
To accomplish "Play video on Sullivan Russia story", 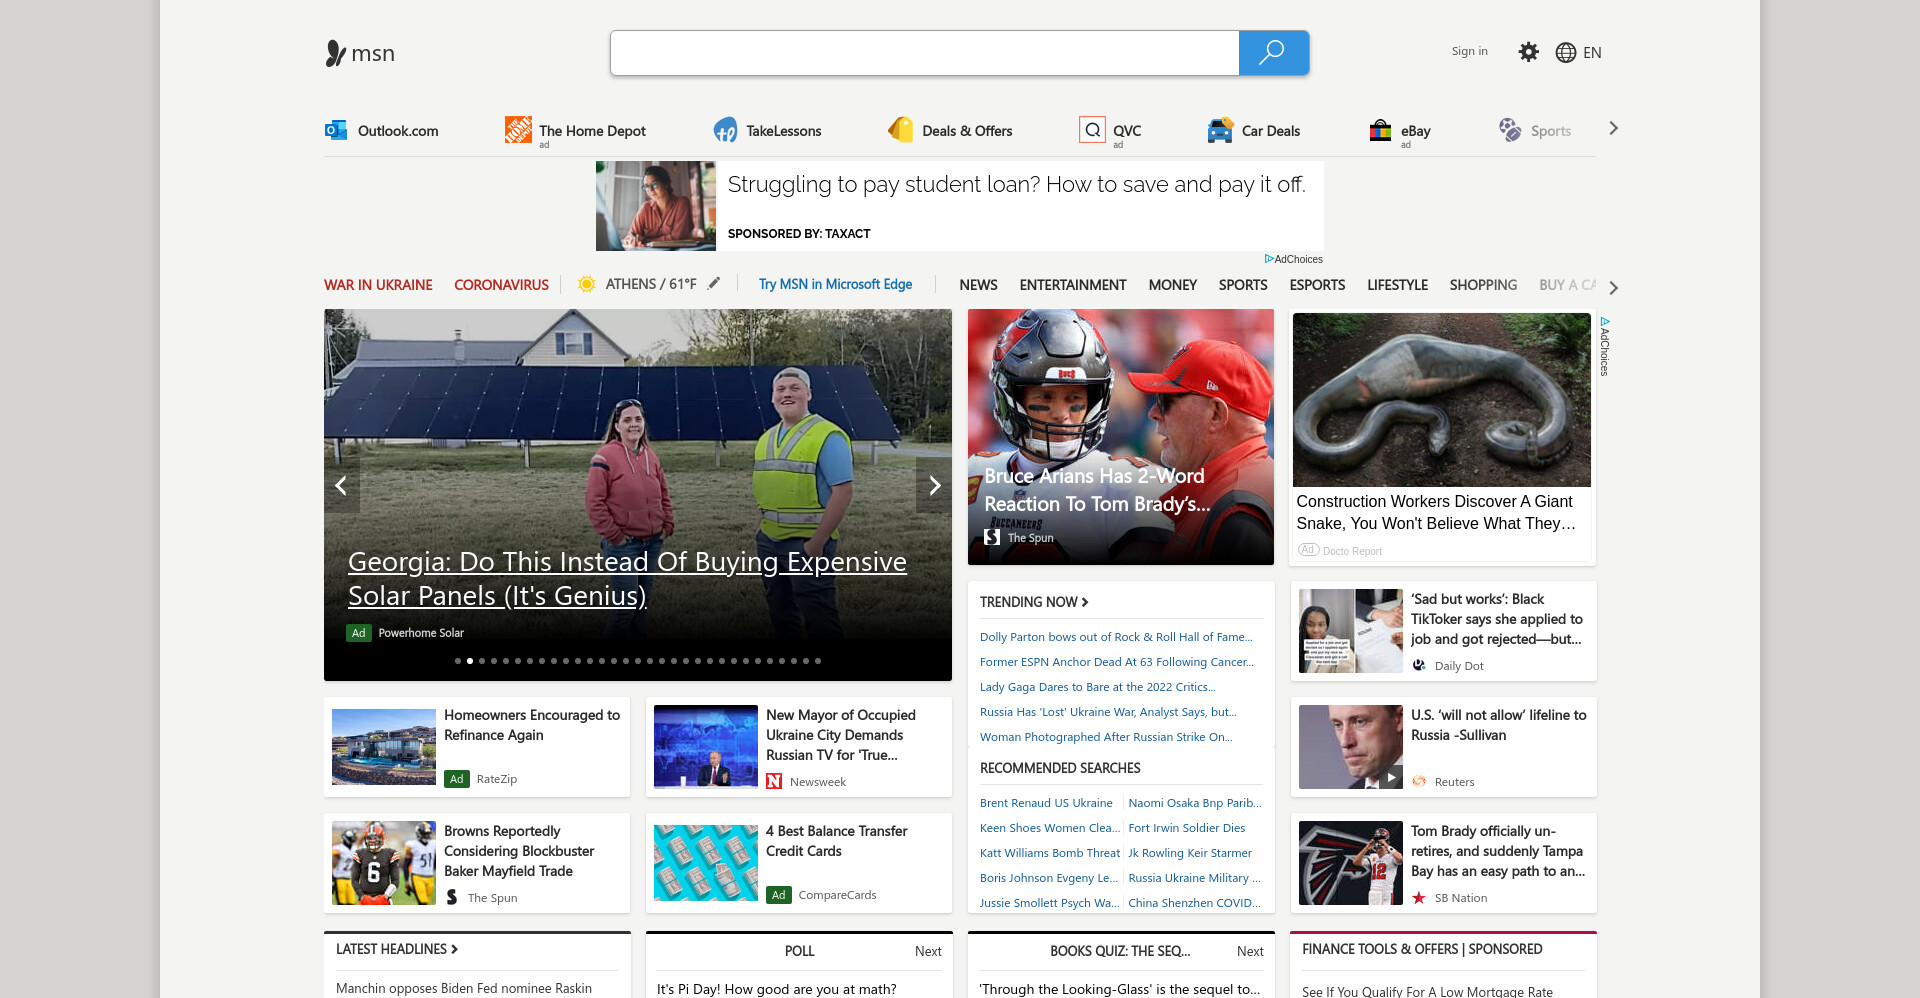I will click(x=1391, y=777).
